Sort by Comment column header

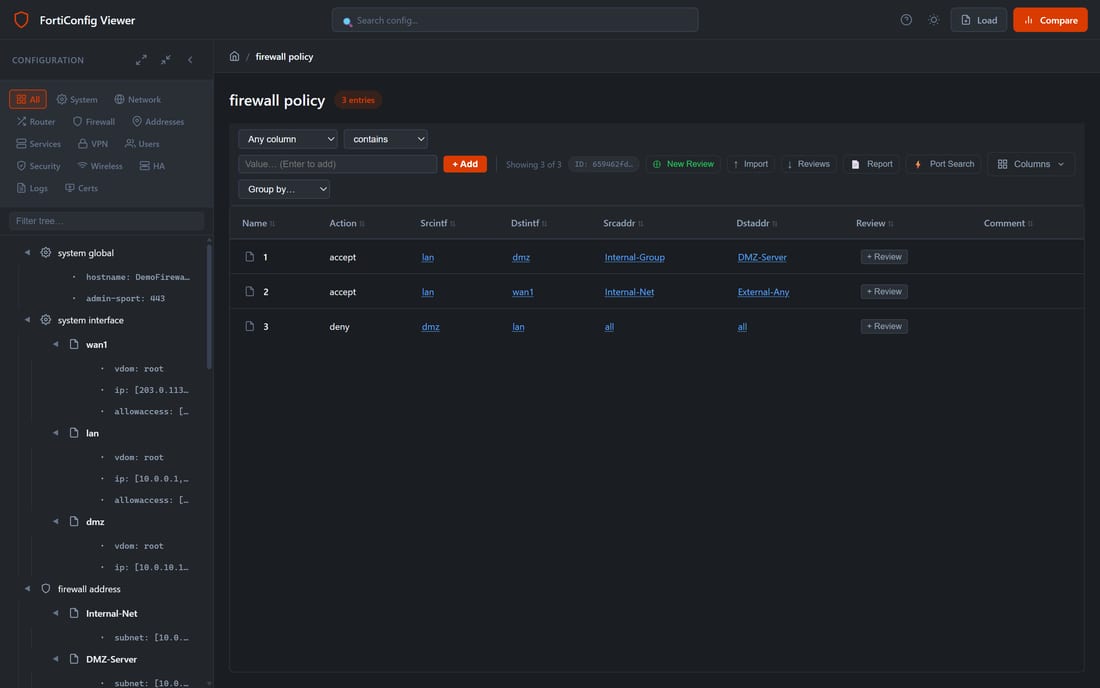click(x=1007, y=223)
